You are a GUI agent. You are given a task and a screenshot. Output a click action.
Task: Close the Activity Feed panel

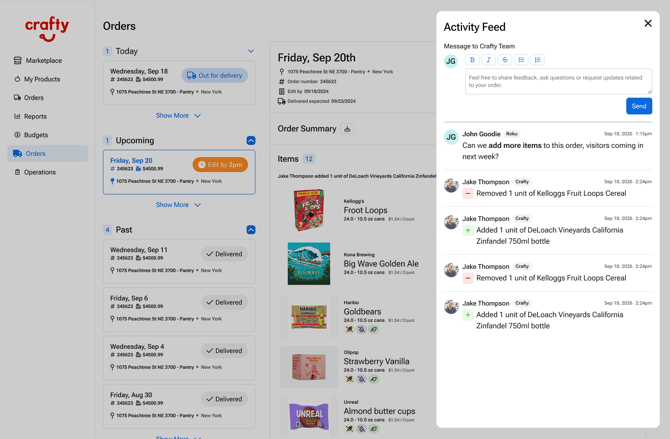pyautogui.click(x=648, y=23)
